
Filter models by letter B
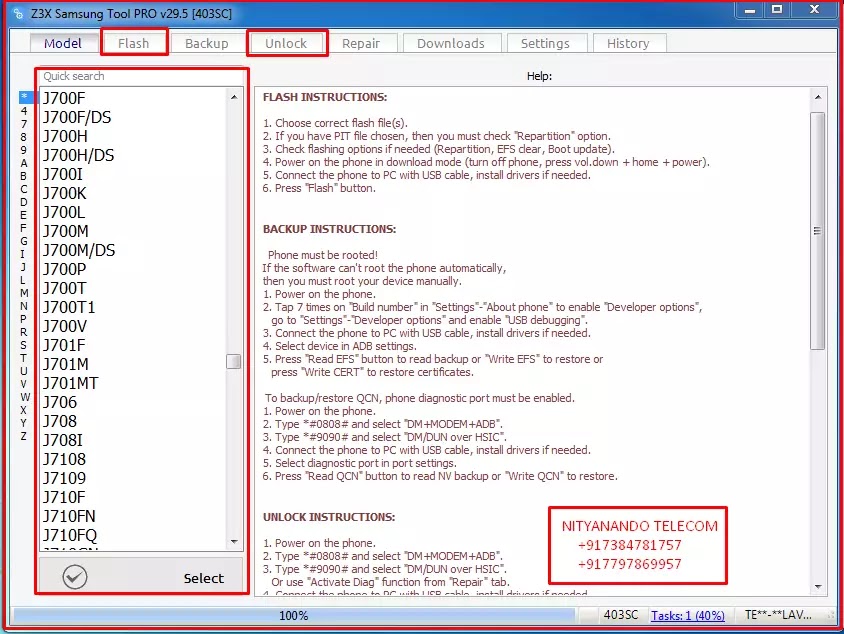[24, 176]
